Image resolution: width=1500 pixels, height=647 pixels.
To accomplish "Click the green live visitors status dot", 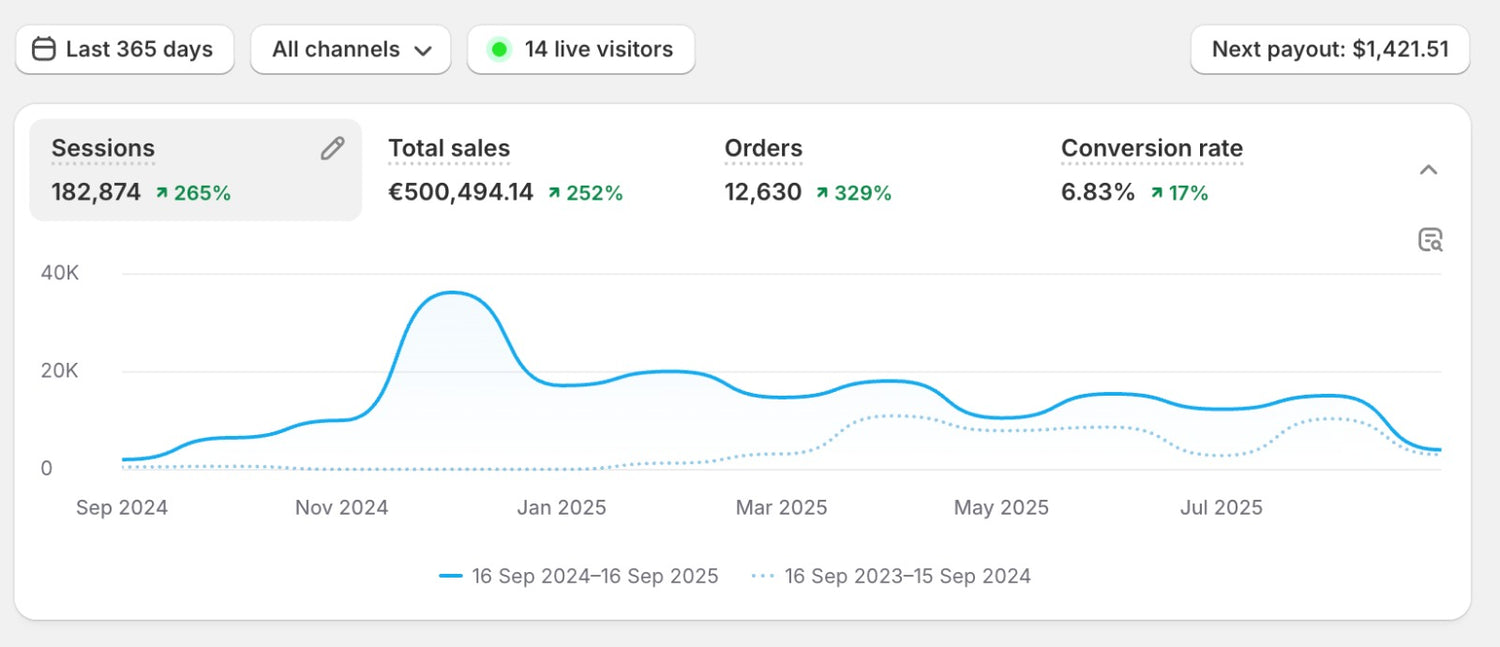I will click(499, 49).
